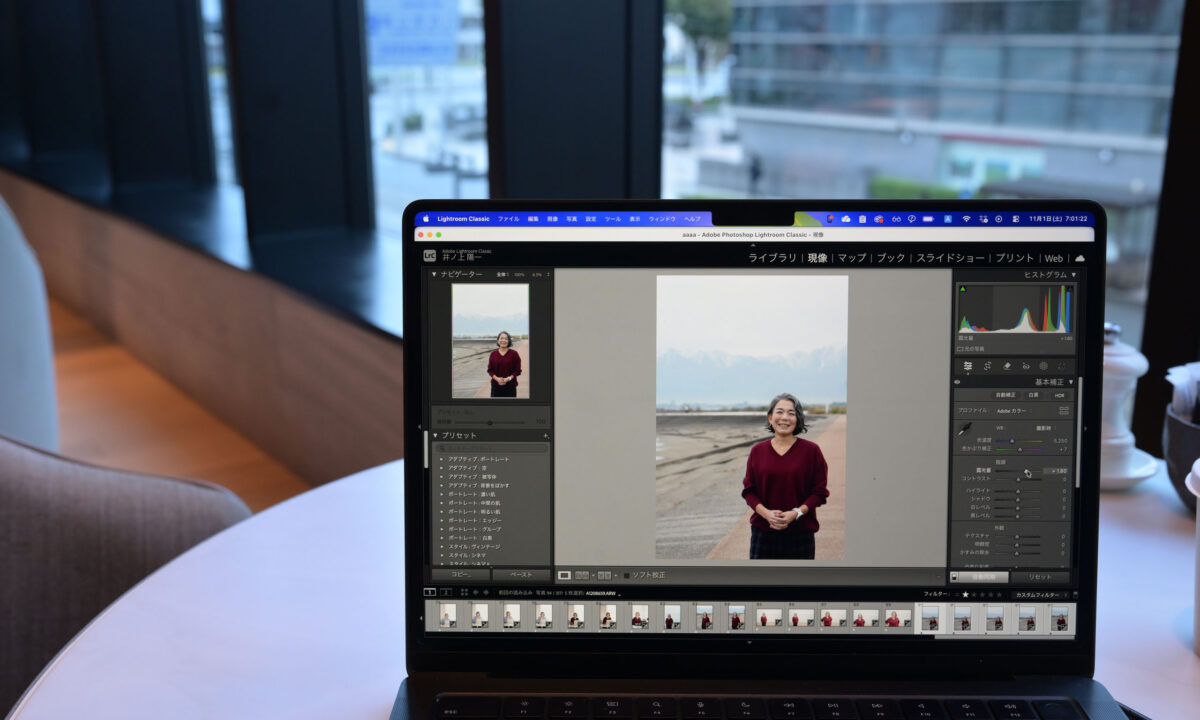Go to next photo arrow above filmstrip
This screenshot has width=1200, height=720.
pos(486,592)
